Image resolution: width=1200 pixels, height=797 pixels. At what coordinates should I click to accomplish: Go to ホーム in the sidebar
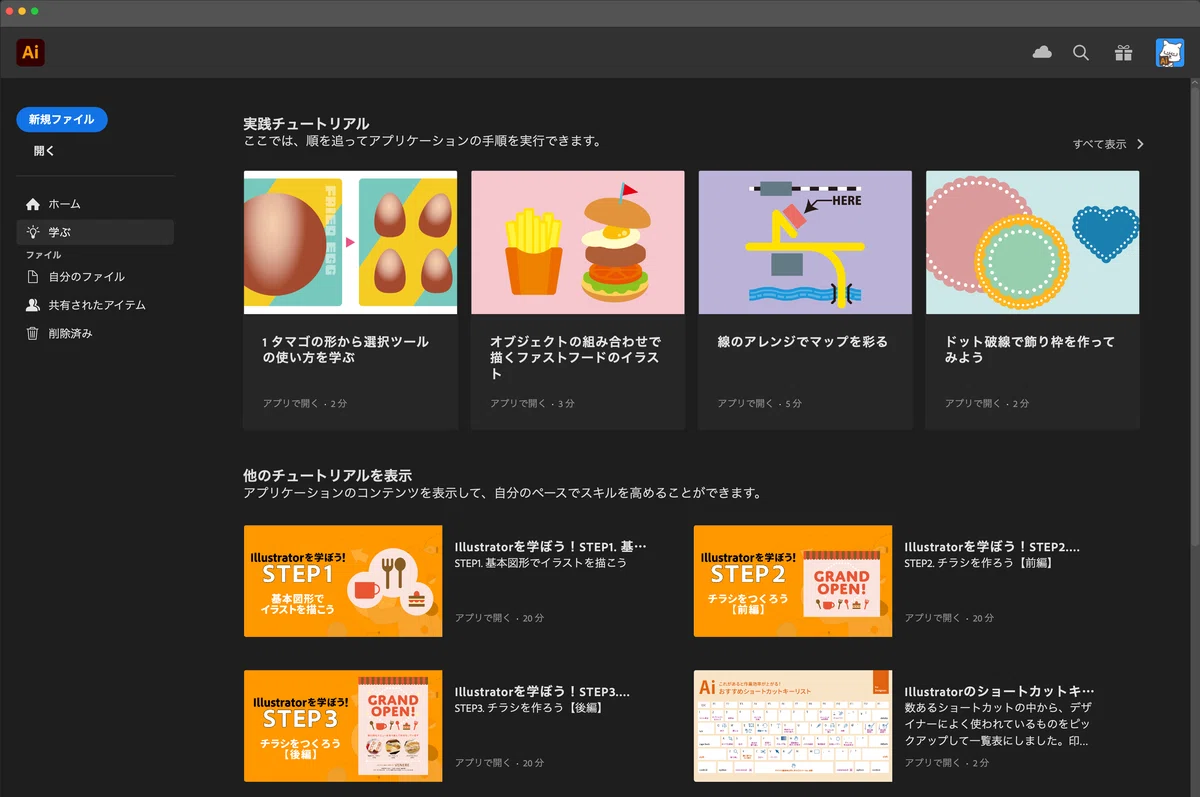coord(95,204)
